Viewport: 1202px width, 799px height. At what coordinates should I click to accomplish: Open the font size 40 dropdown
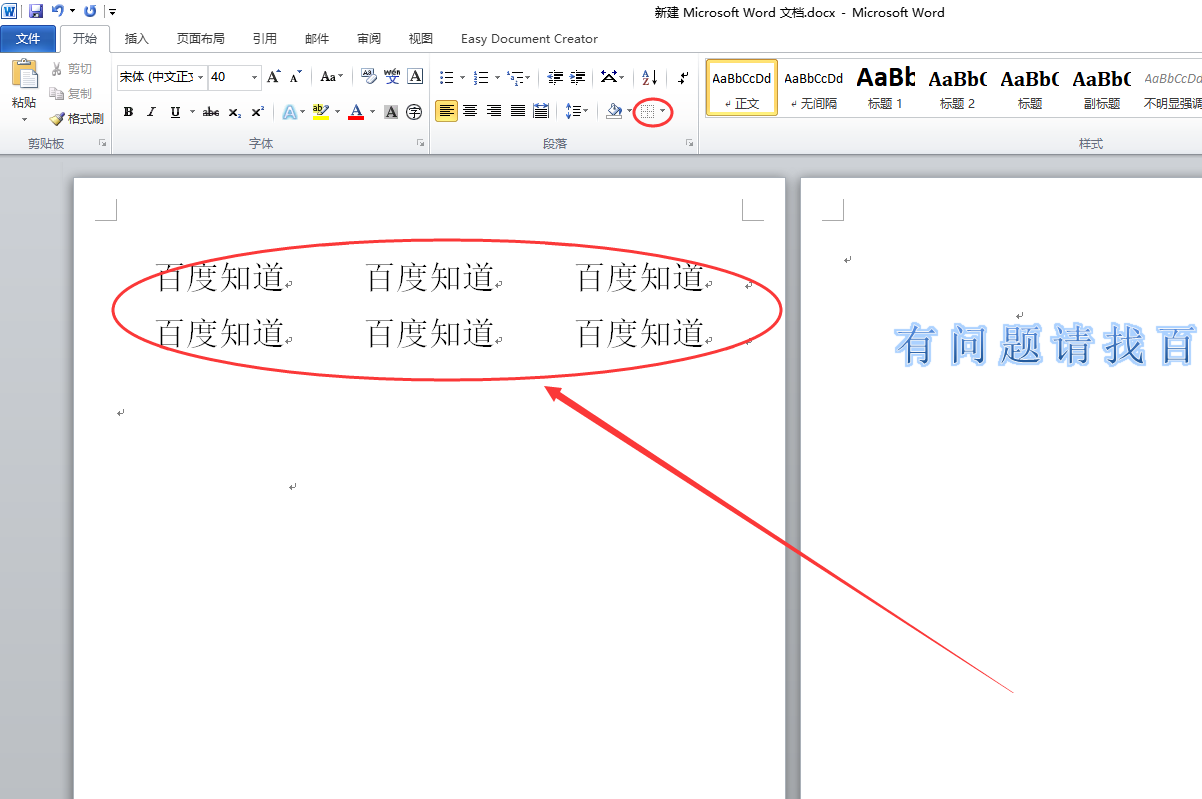(255, 77)
